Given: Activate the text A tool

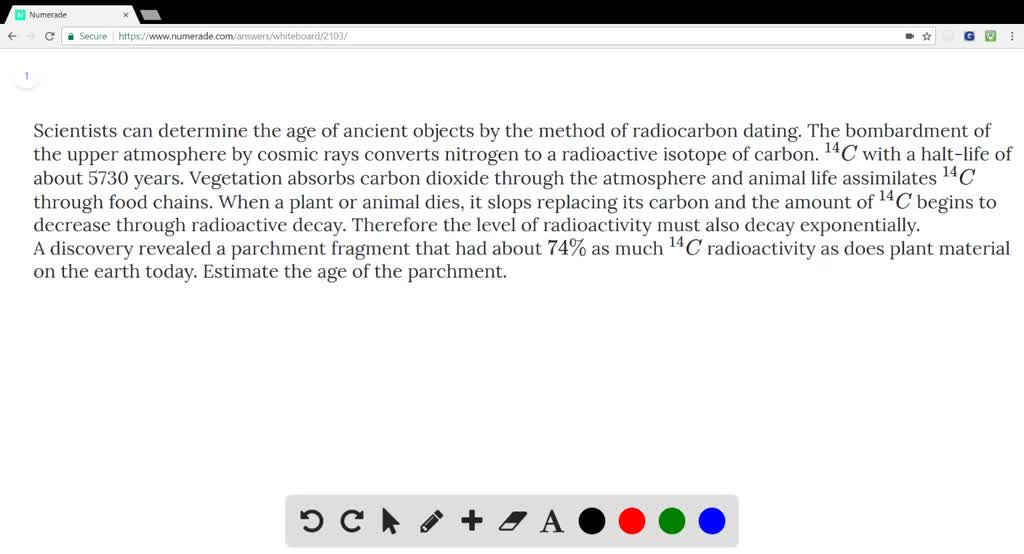Looking at the screenshot, I should [552, 521].
